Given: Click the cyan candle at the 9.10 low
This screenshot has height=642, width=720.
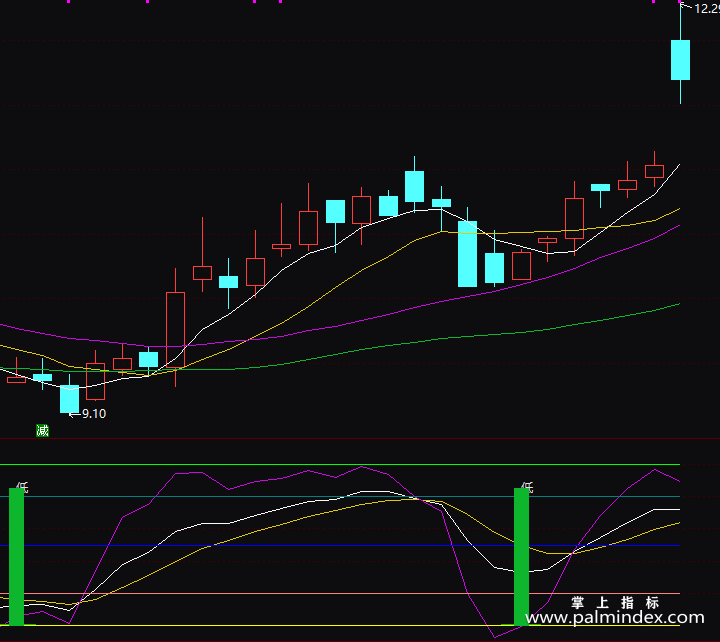Looking at the screenshot, I should coord(69,399).
